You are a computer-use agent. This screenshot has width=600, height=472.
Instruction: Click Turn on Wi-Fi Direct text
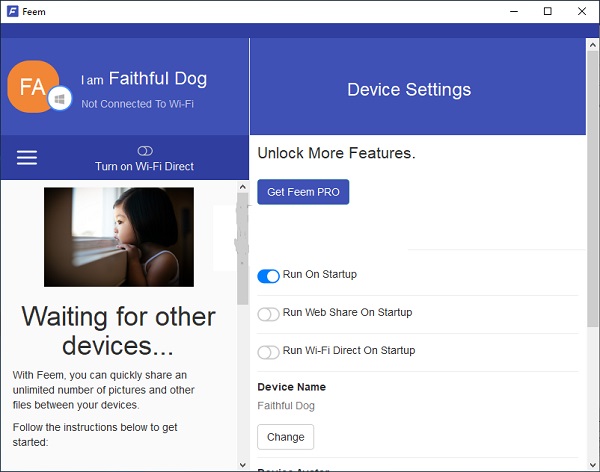click(144, 166)
